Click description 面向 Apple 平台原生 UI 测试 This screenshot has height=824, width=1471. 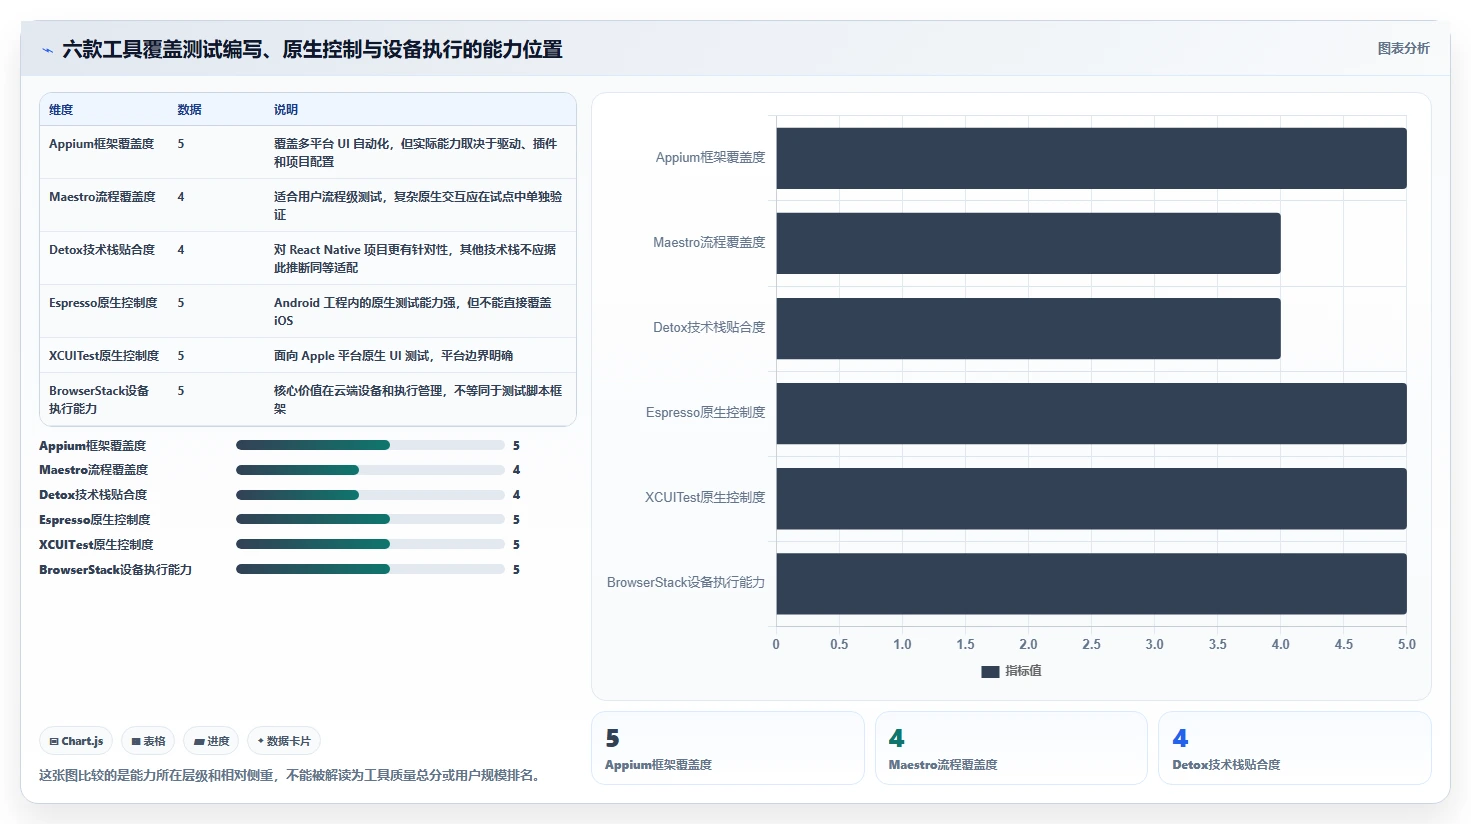click(x=393, y=356)
